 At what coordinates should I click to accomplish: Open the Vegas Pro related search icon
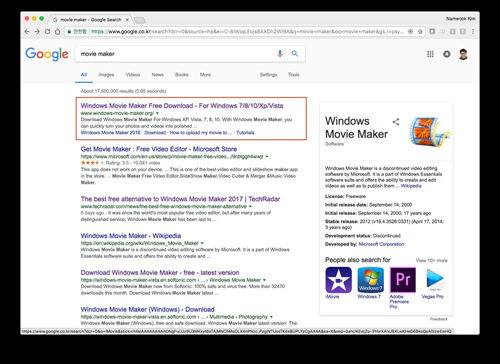(435, 280)
